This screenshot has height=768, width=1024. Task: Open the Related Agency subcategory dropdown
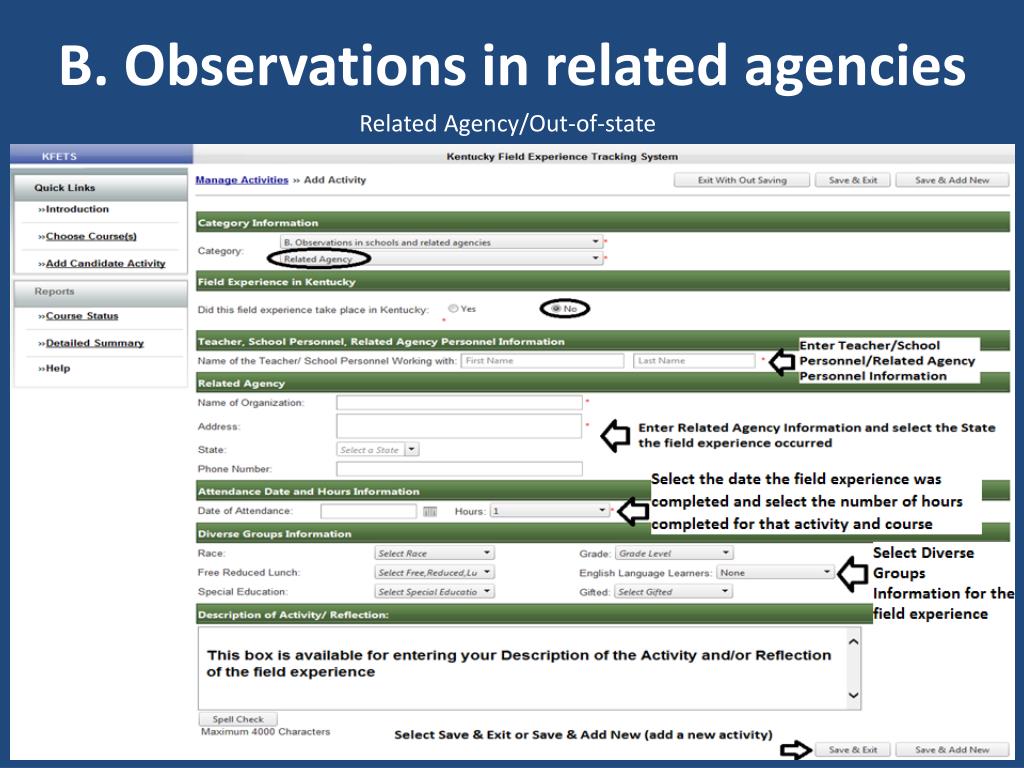(440, 259)
